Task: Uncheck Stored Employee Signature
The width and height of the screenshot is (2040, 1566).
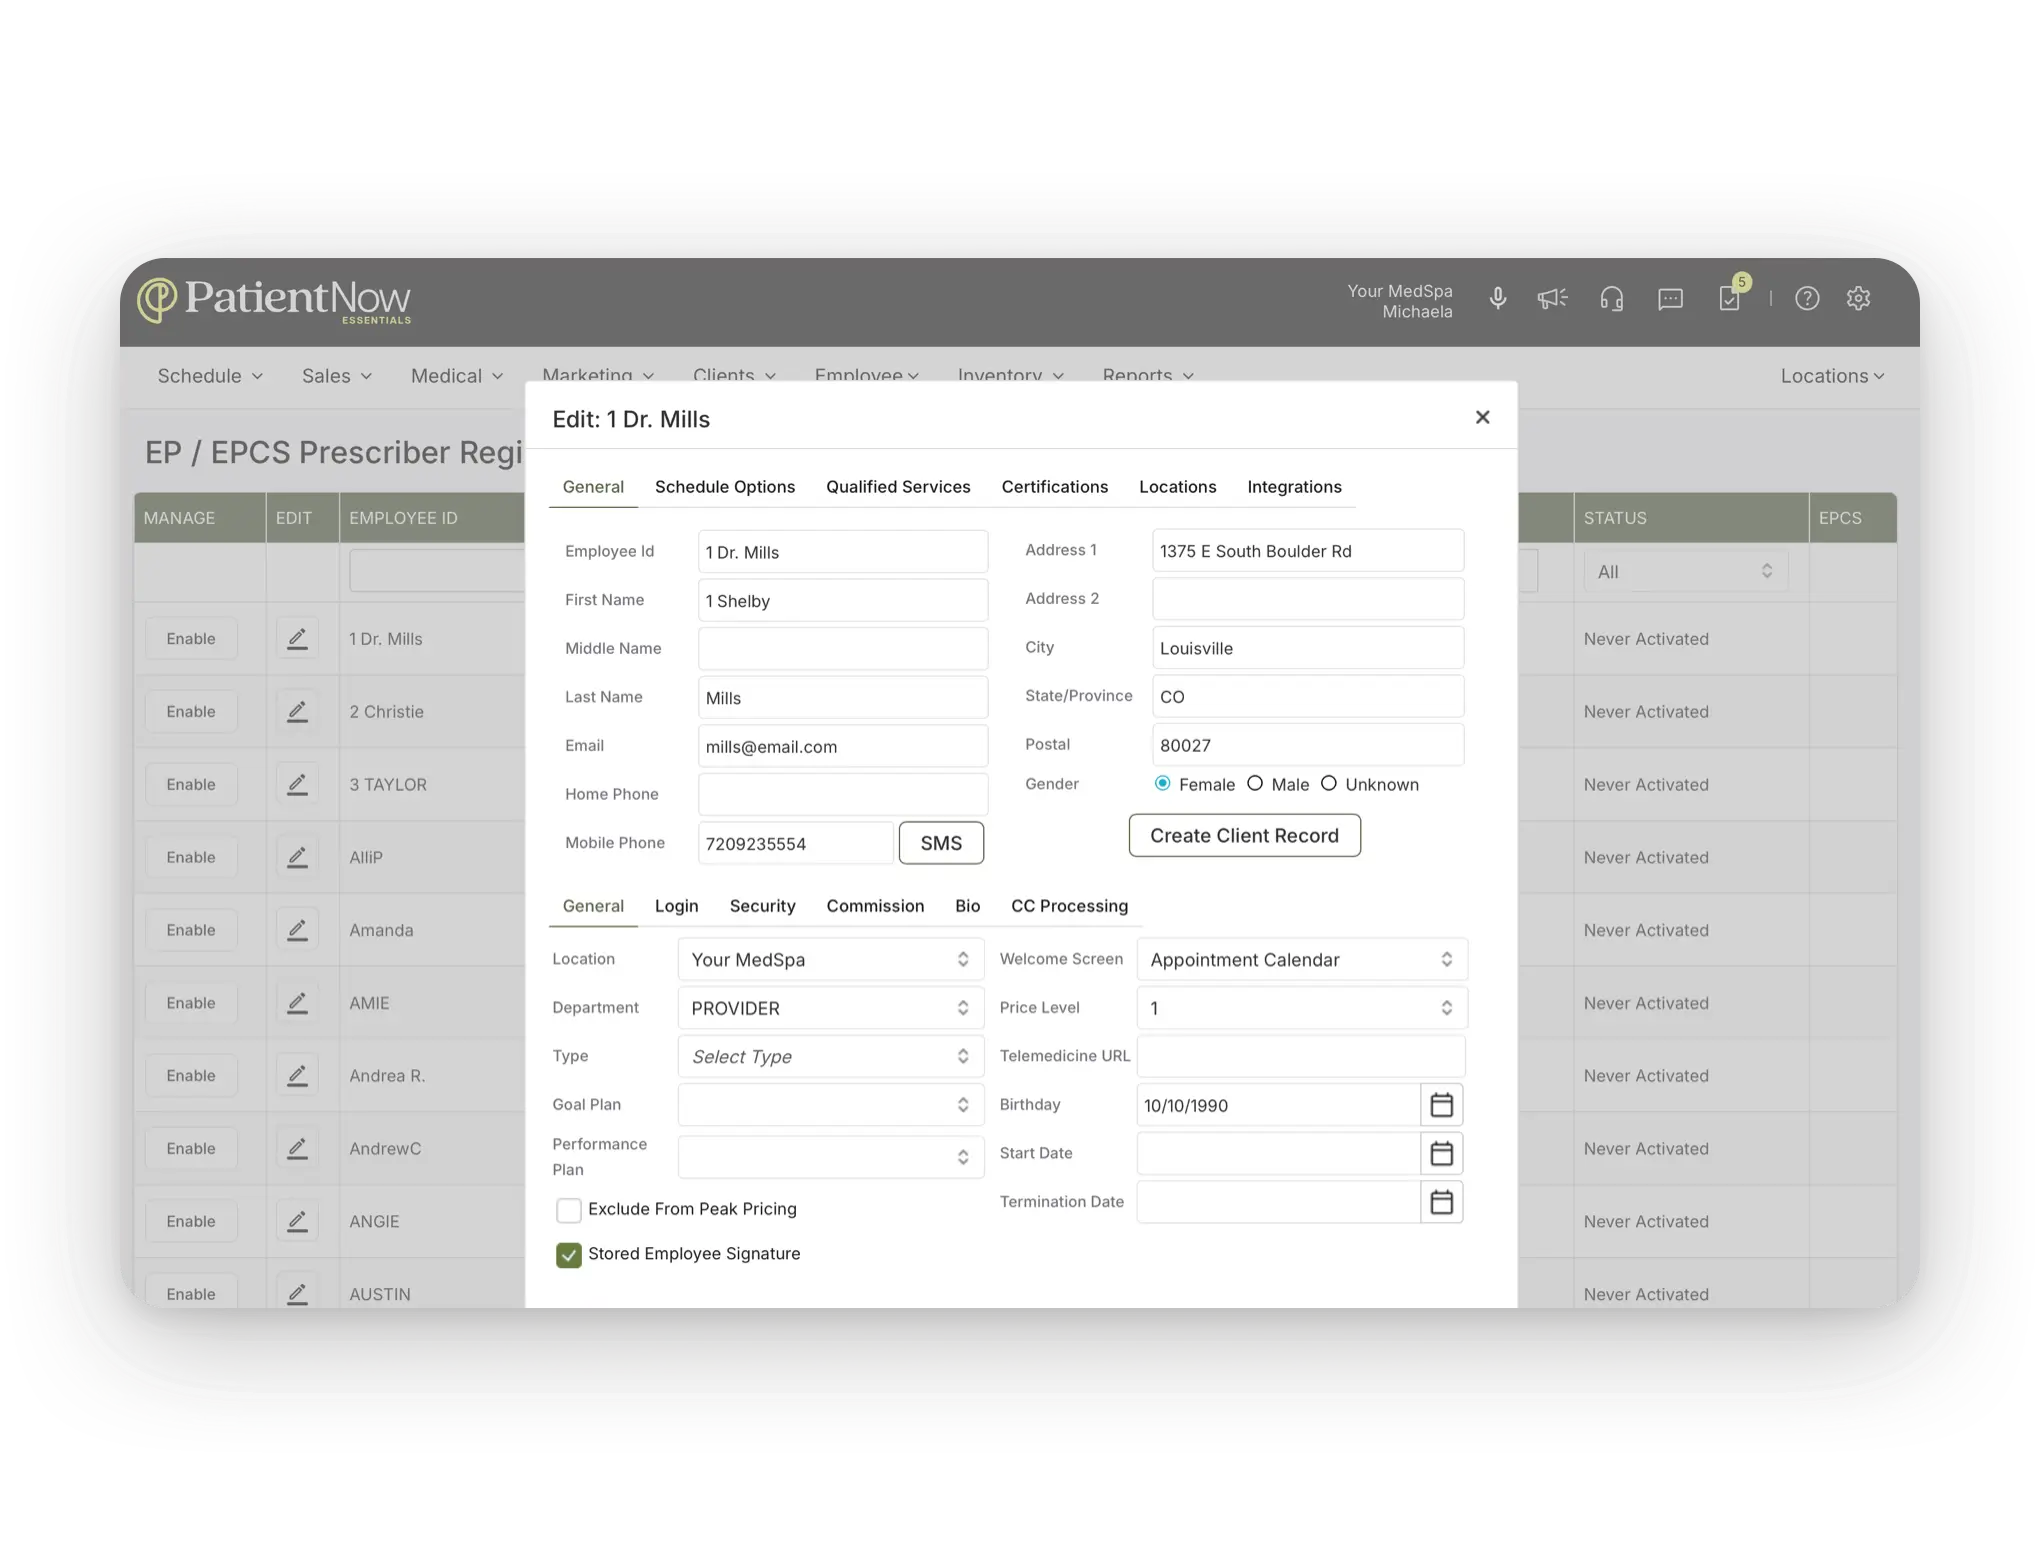Action: [568, 1255]
